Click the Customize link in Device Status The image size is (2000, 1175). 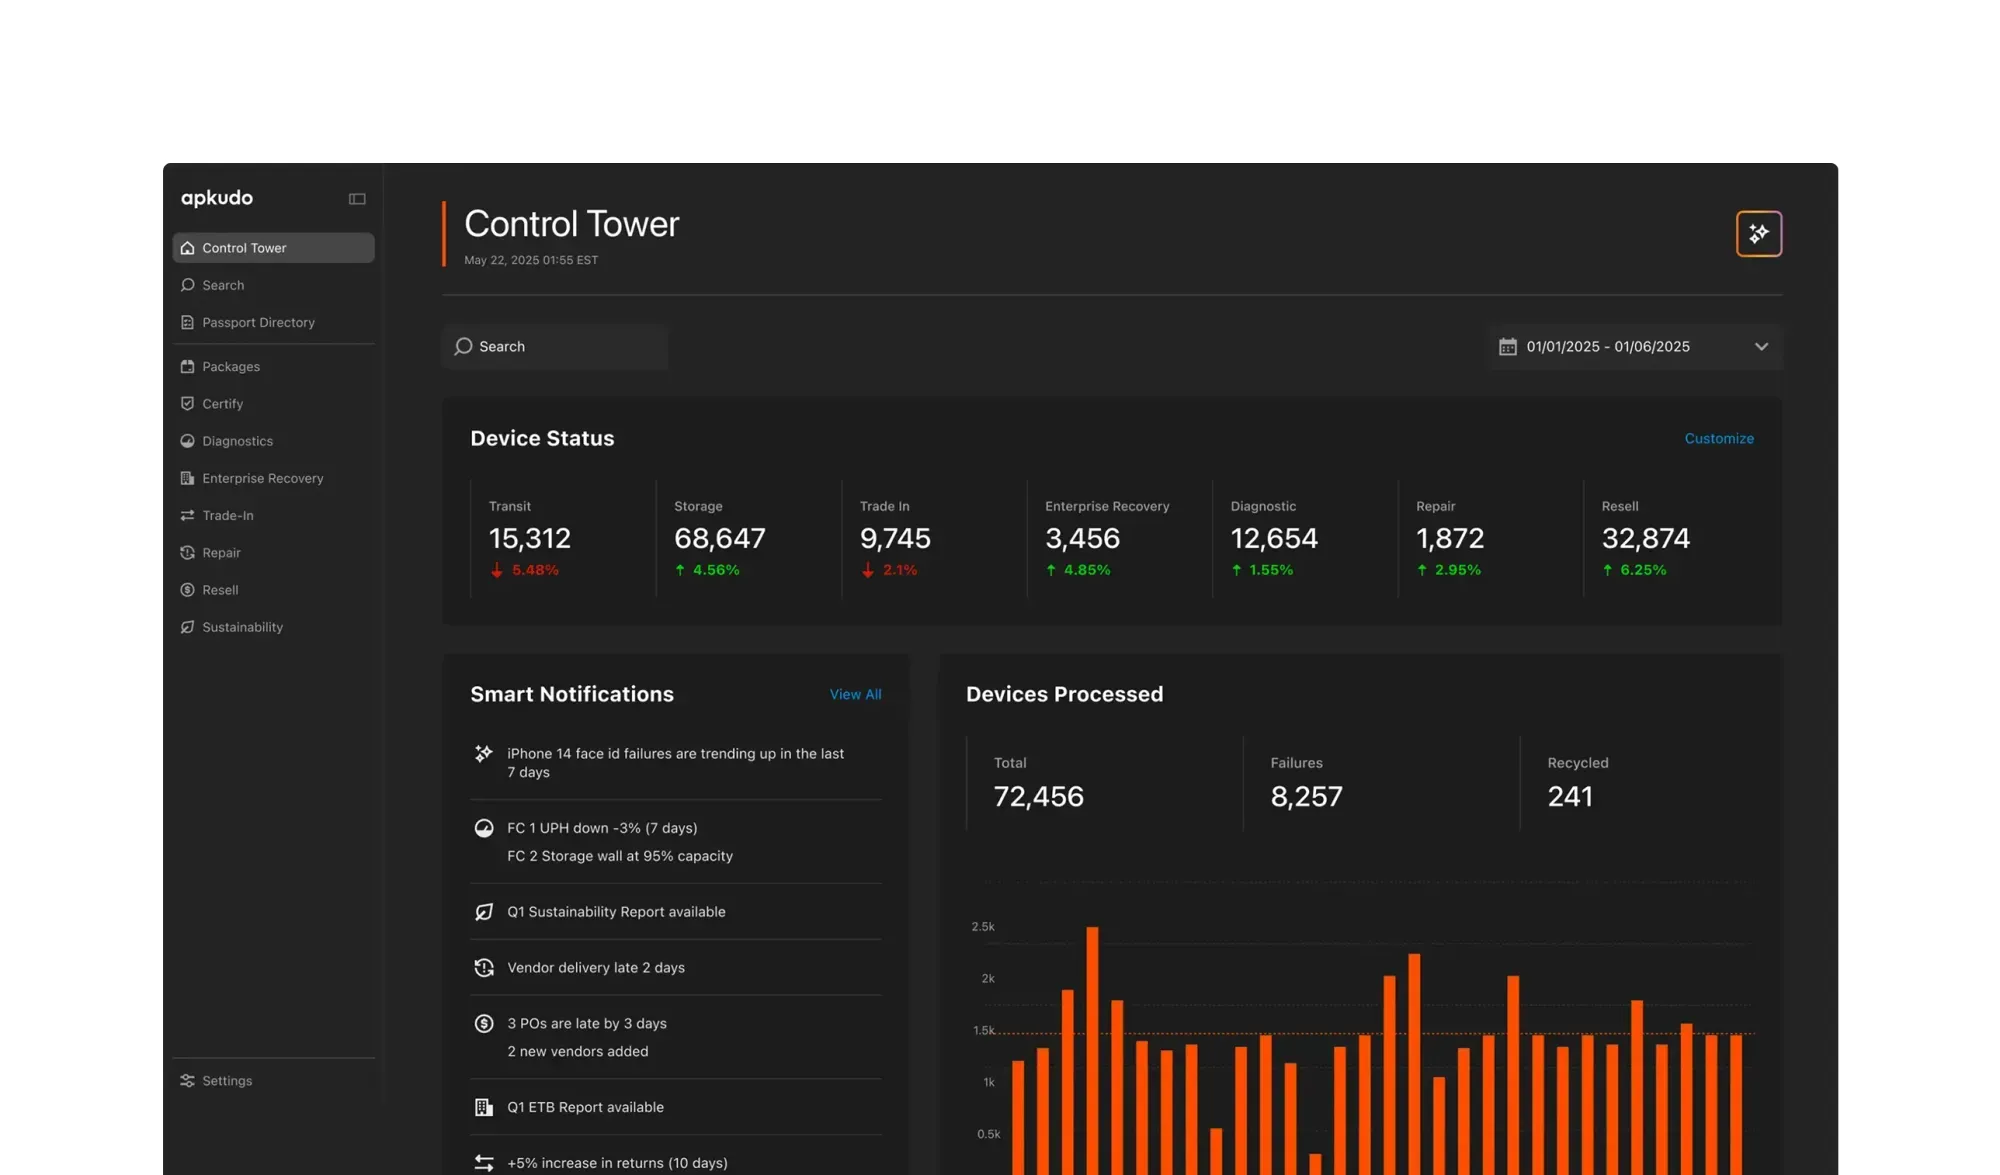(x=1718, y=438)
